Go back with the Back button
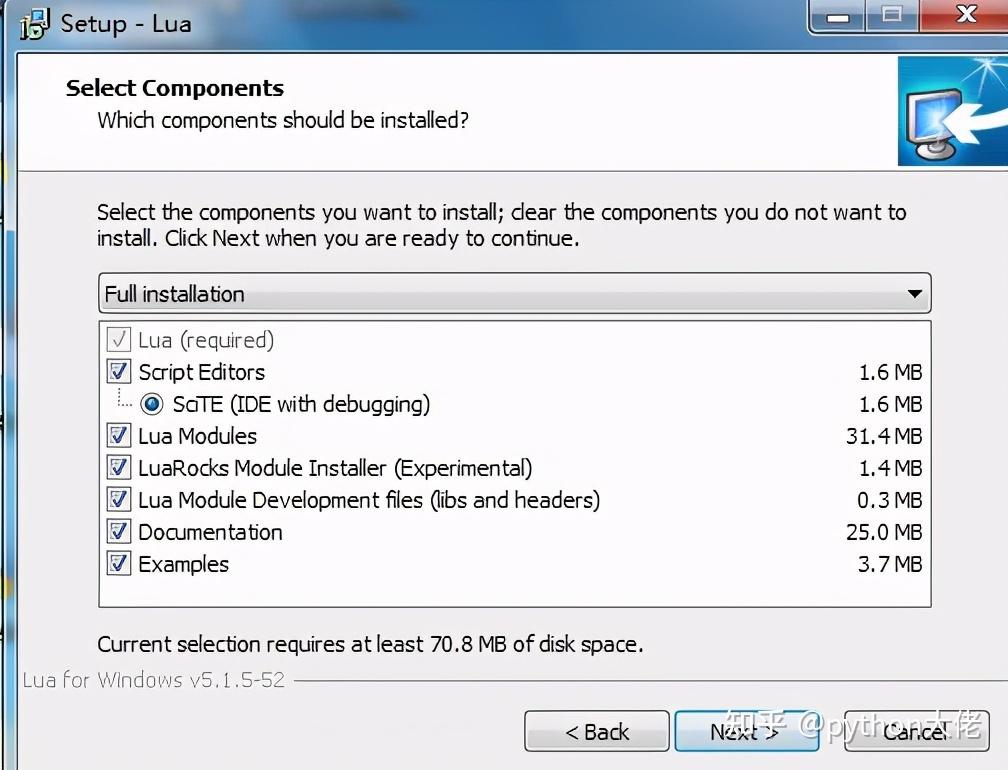 click(597, 732)
